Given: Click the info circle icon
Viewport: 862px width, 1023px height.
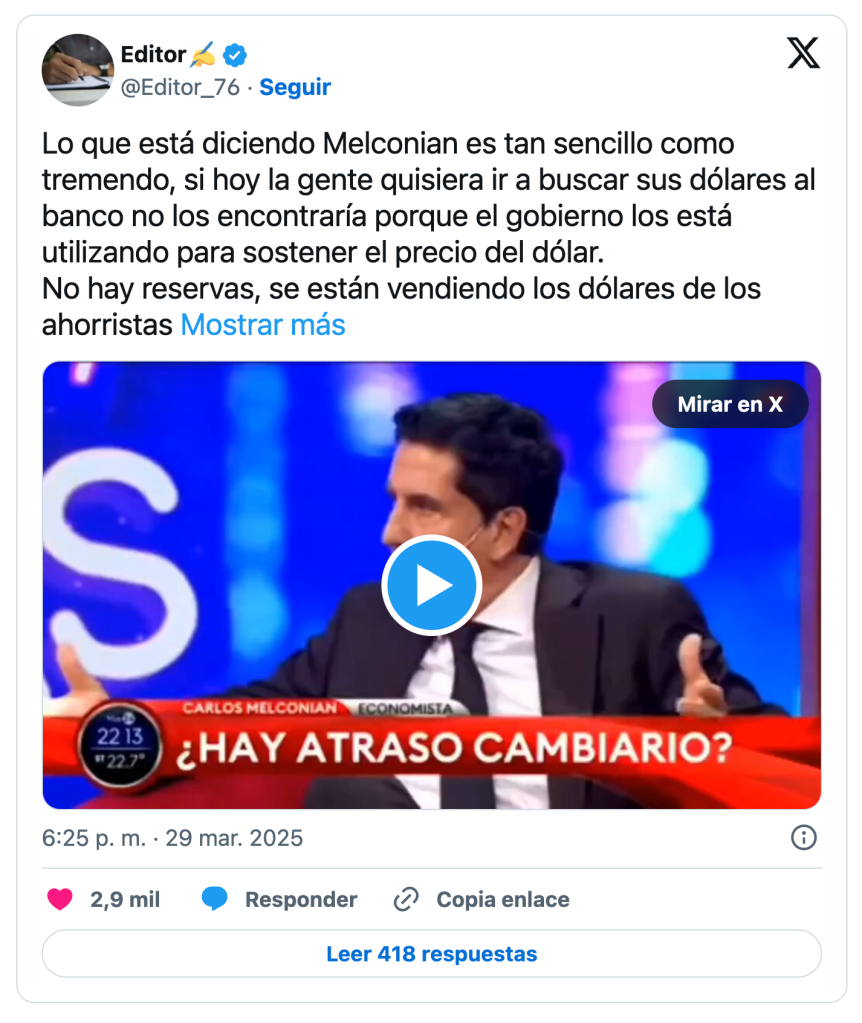Looking at the screenshot, I should pyautogui.click(x=803, y=838).
